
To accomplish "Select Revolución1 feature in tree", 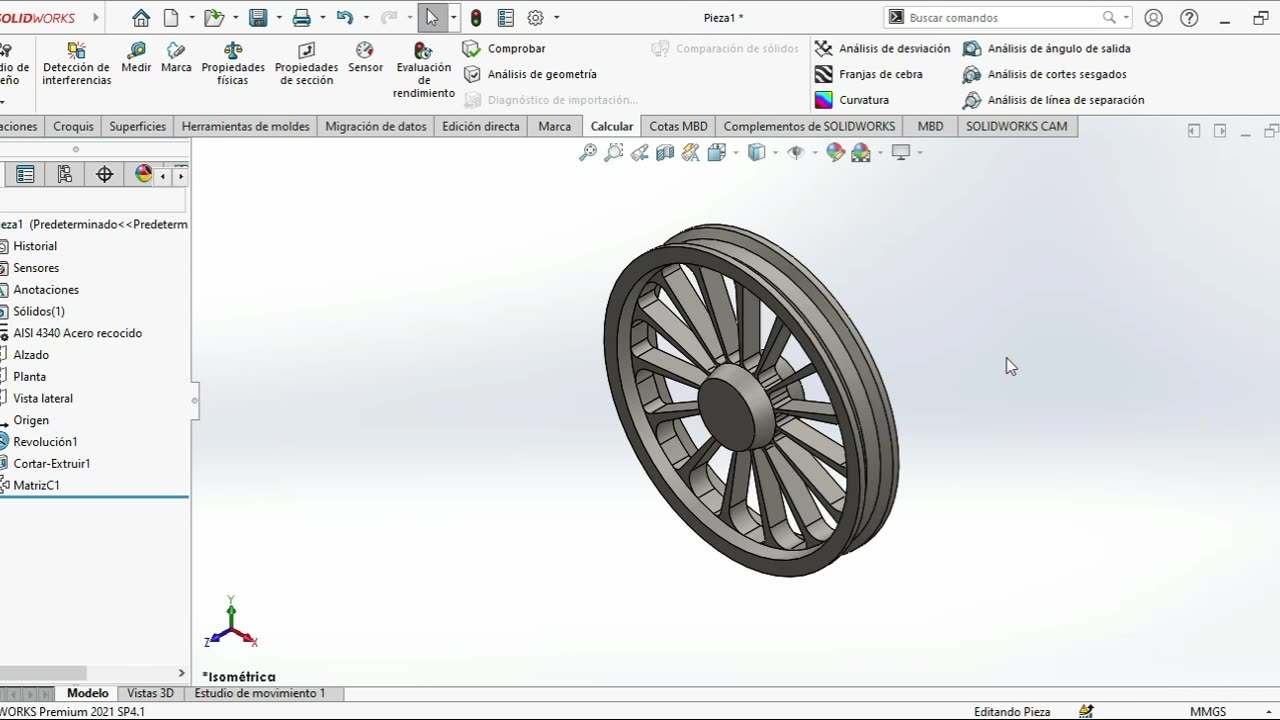I will coord(45,442).
